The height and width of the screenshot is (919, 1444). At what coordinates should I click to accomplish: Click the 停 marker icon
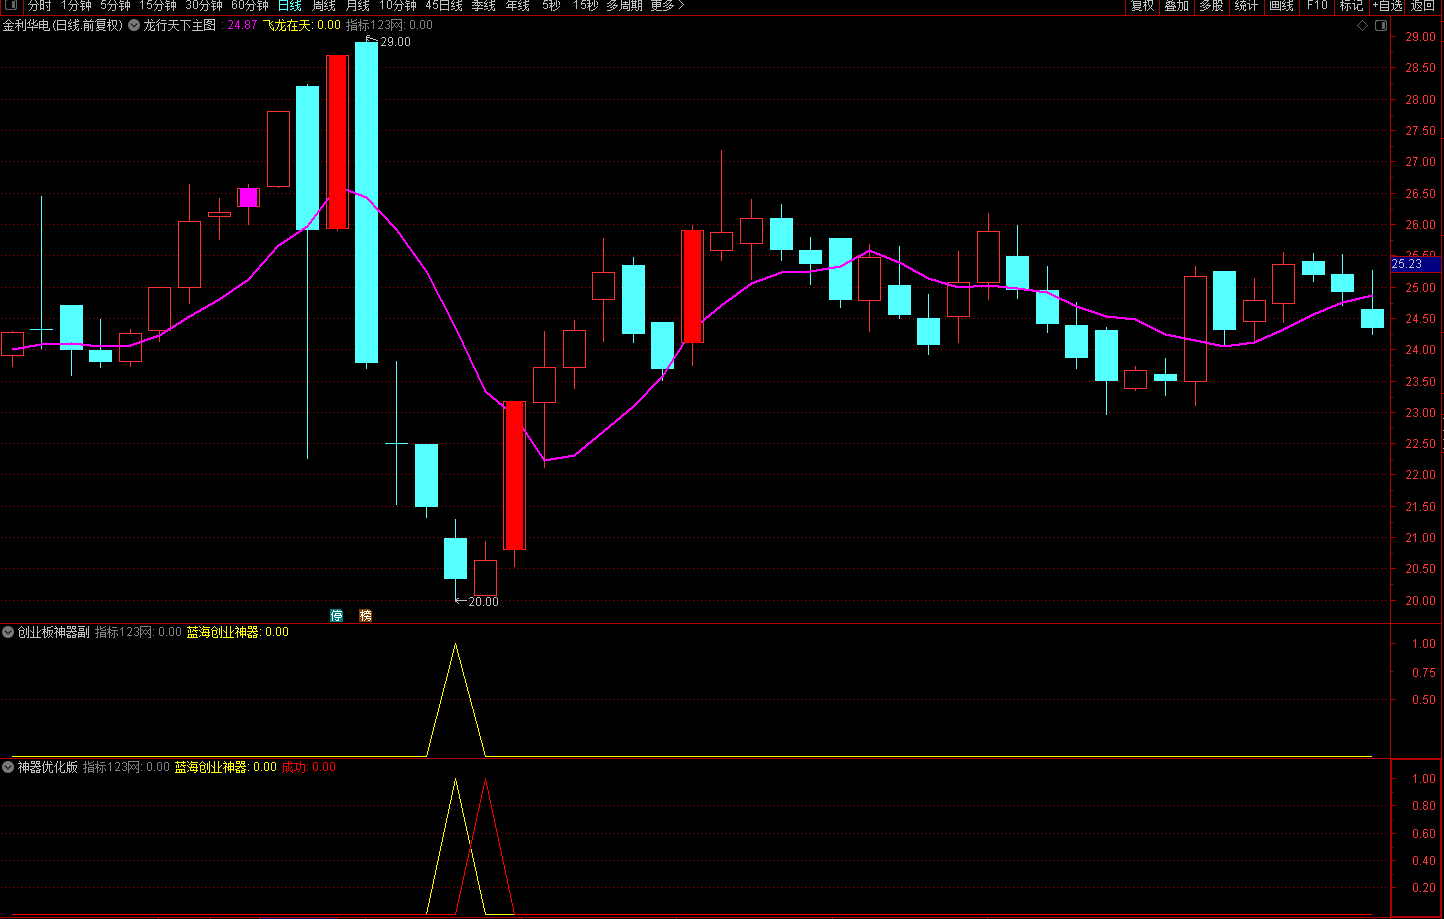[337, 615]
